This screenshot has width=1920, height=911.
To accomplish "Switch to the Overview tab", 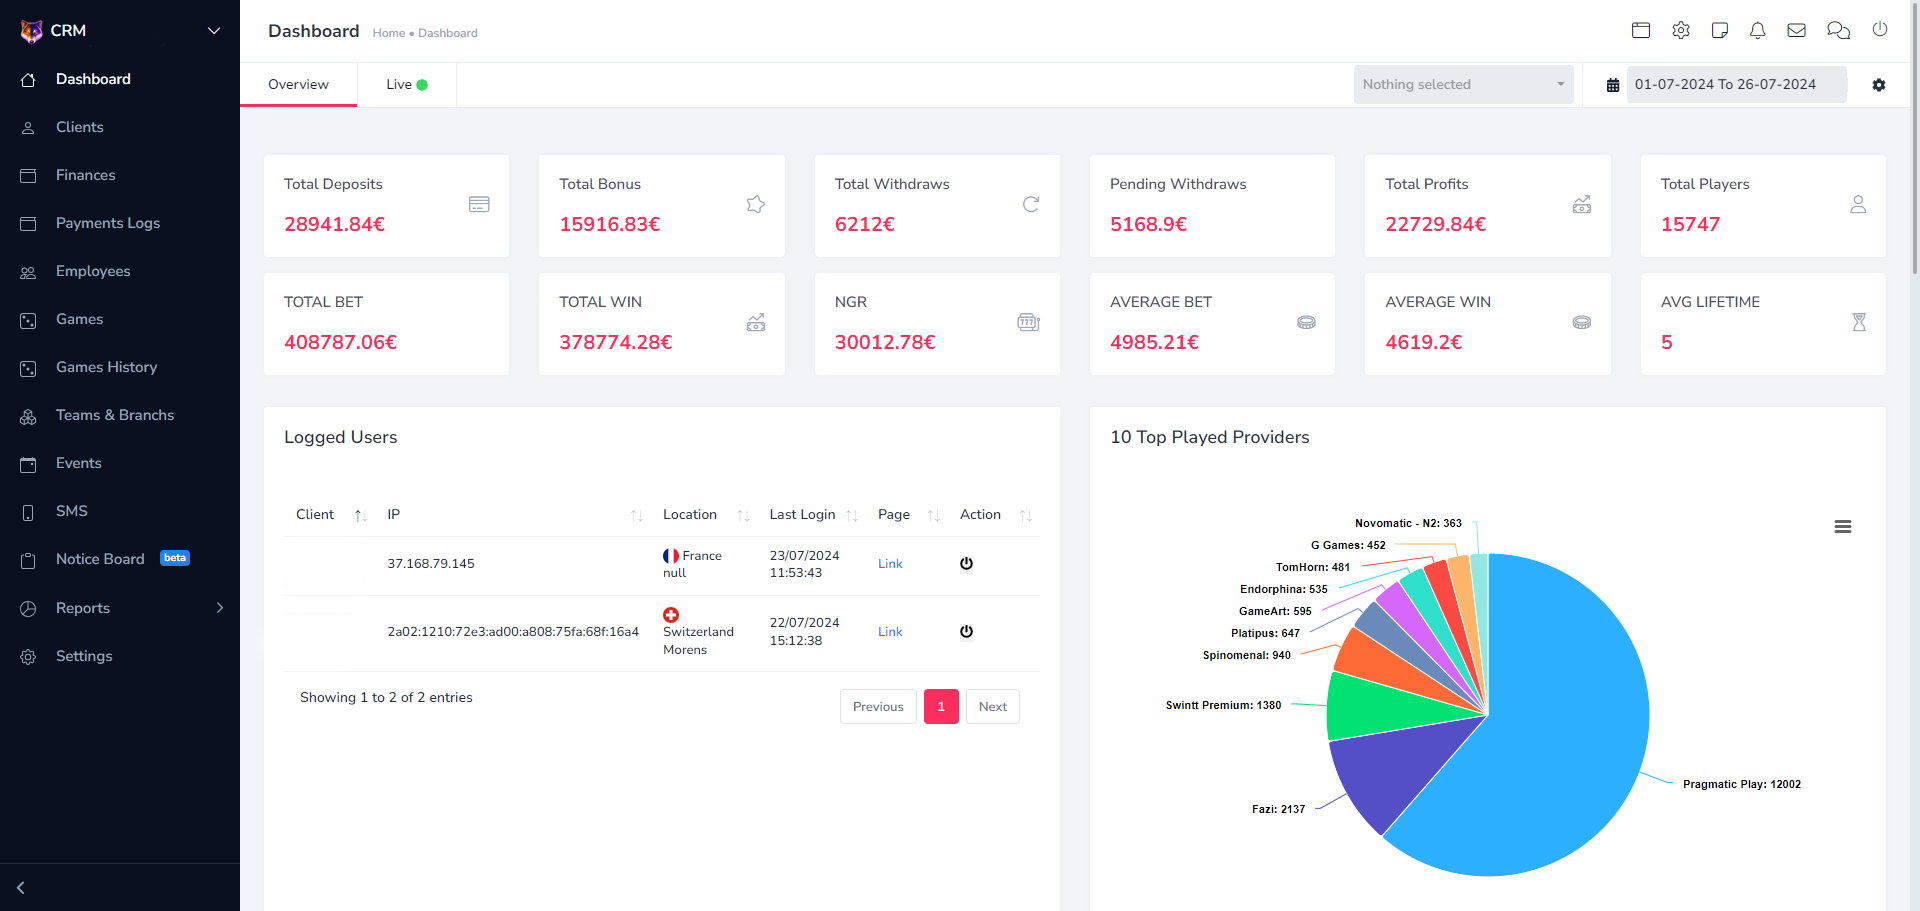I will (298, 85).
